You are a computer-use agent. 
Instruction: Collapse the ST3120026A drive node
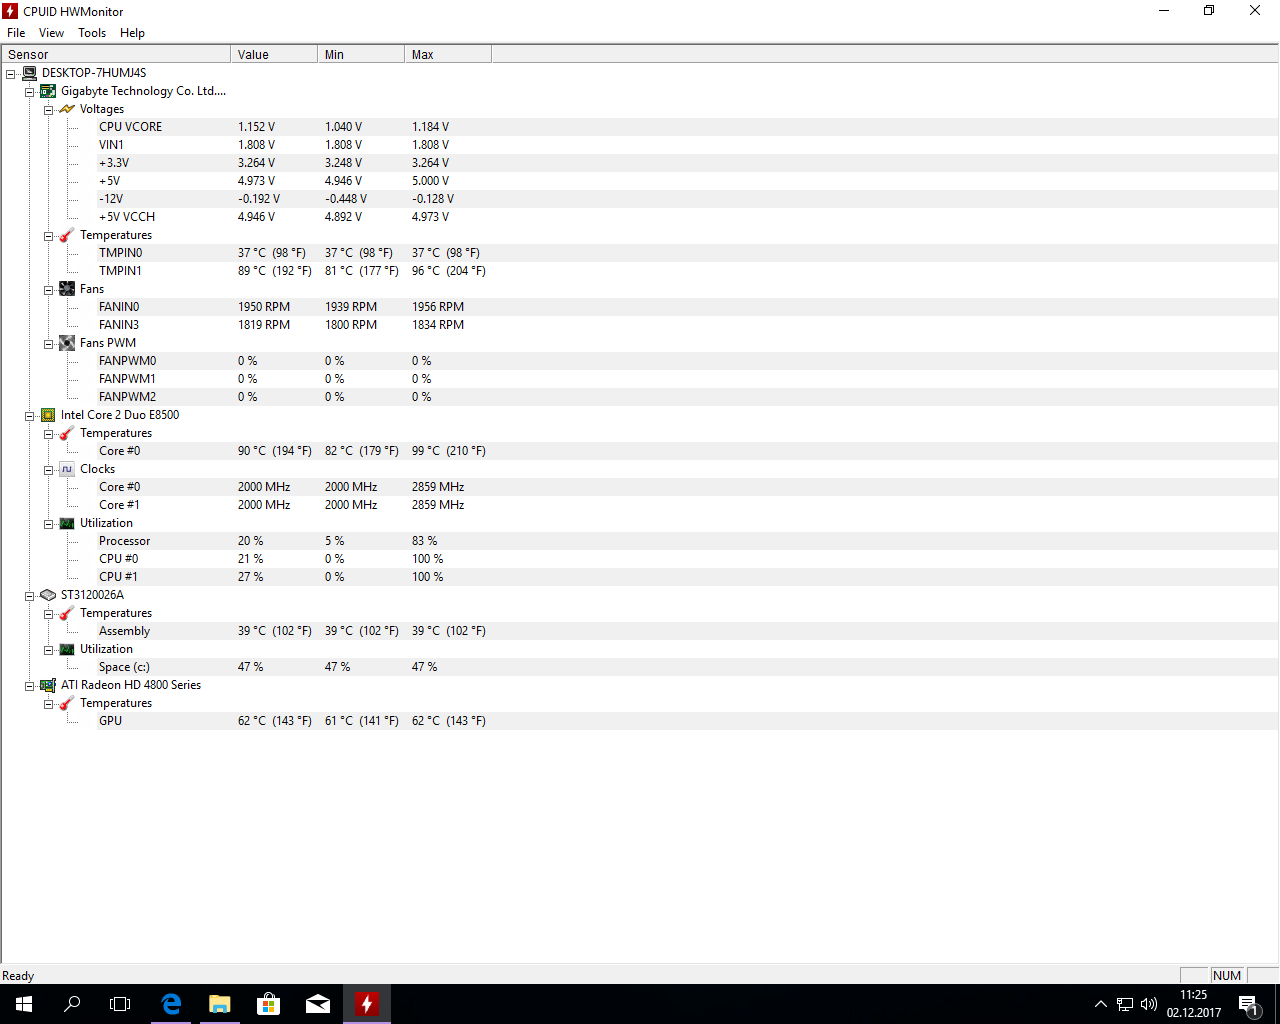(x=30, y=596)
